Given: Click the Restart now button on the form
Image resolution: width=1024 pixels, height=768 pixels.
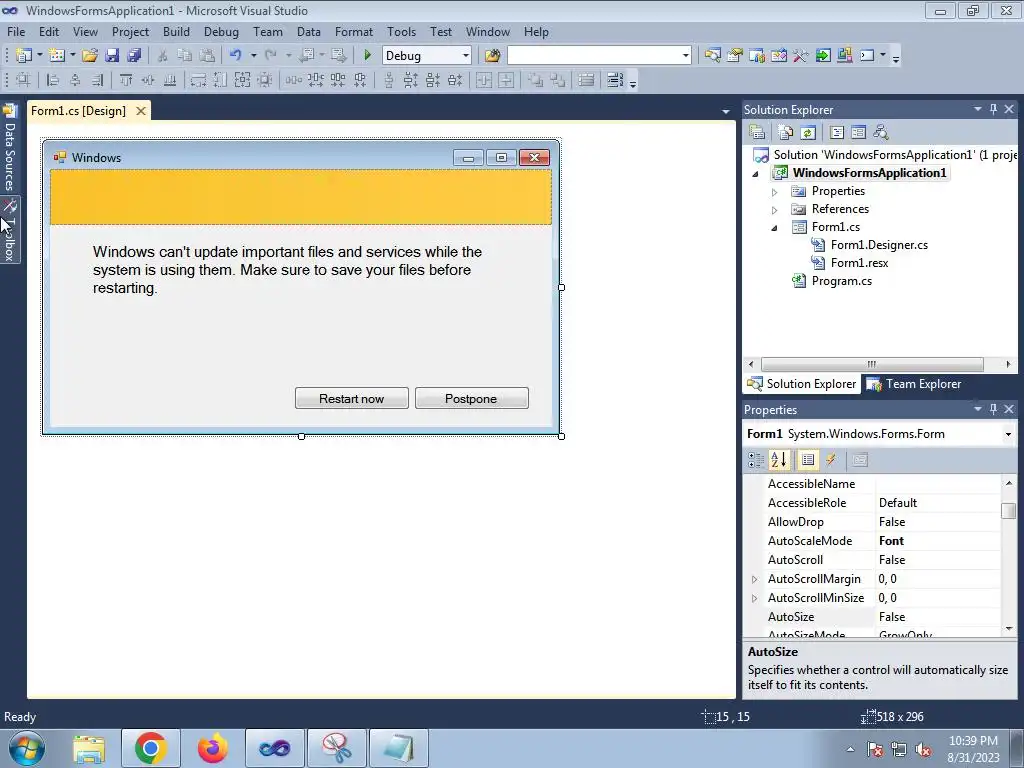Looking at the screenshot, I should tap(351, 398).
